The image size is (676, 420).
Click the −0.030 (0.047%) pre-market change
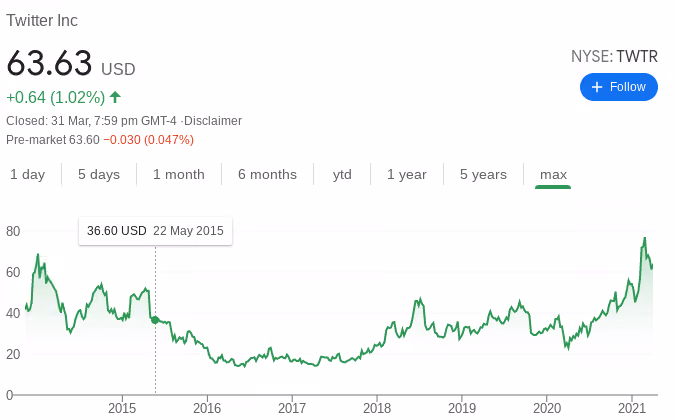point(149,140)
